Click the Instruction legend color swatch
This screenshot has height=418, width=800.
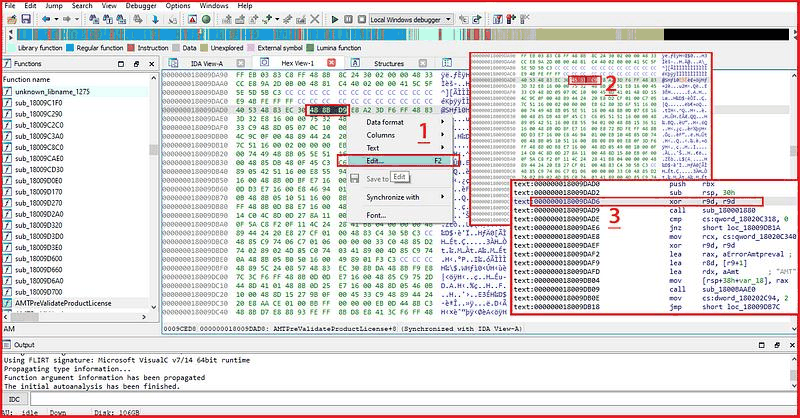131,48
